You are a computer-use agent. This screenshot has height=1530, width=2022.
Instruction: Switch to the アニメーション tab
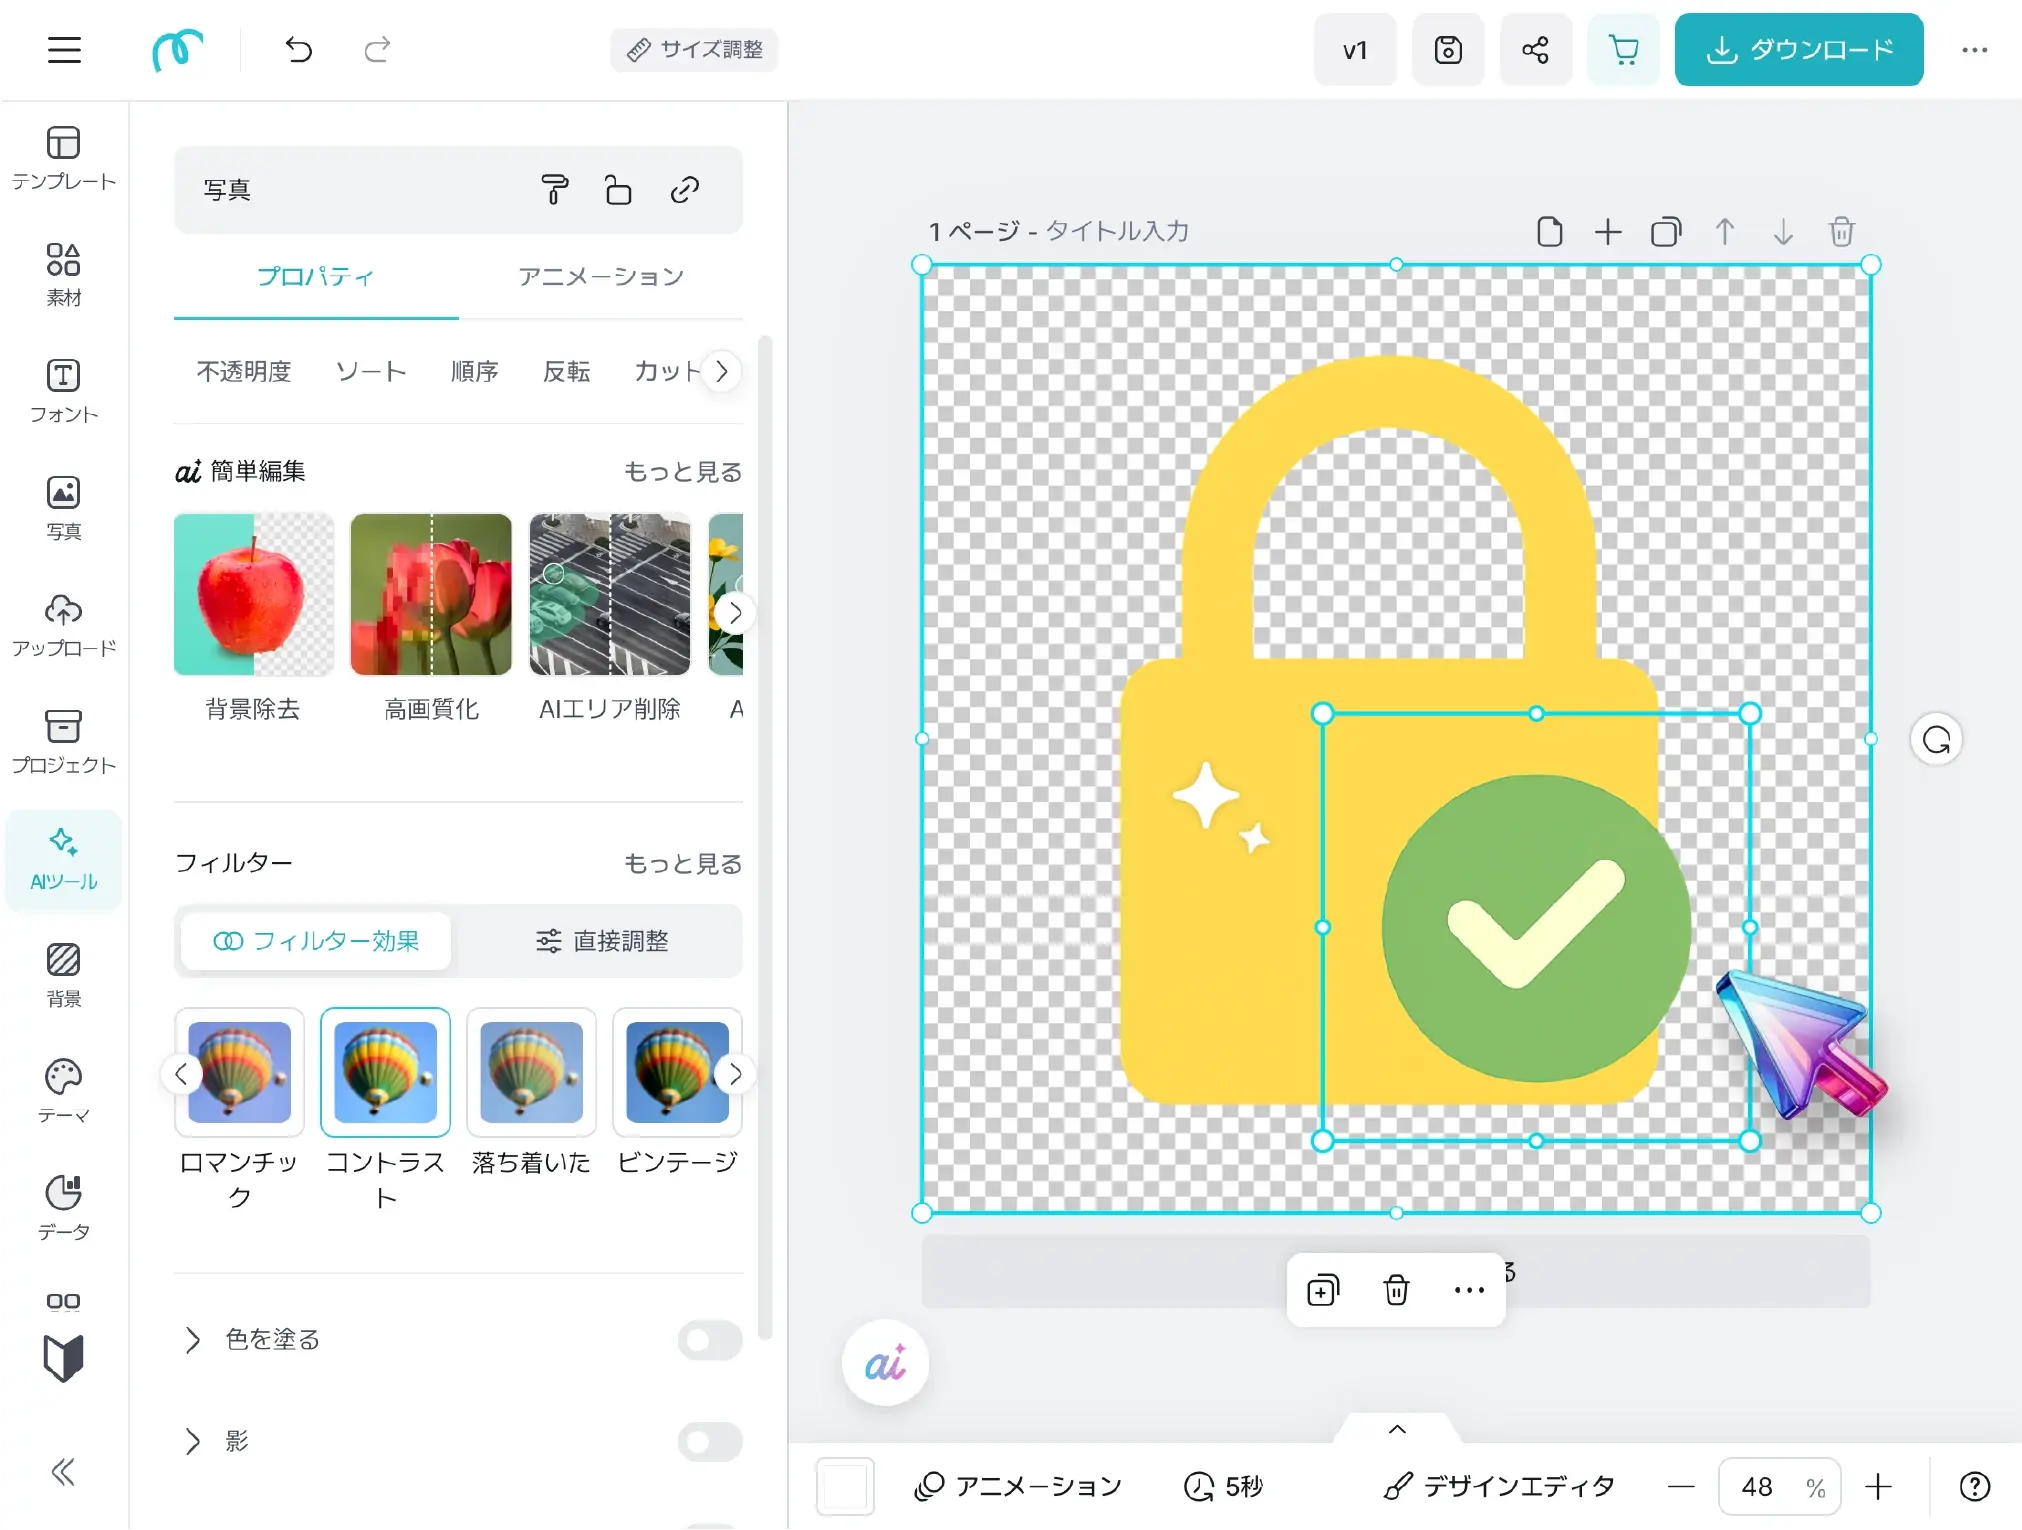600,277
